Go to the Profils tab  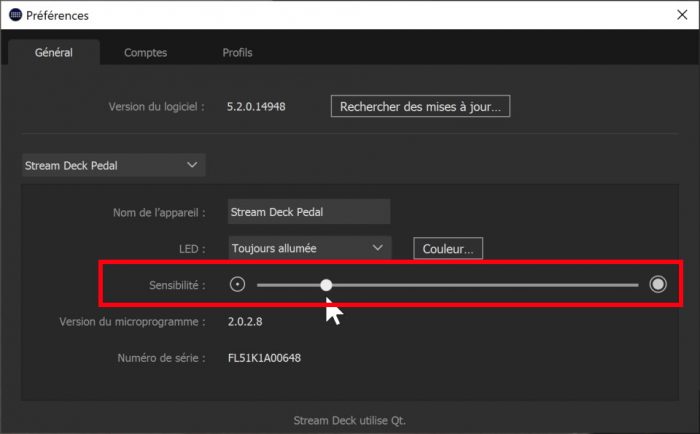tap(237, 52)
